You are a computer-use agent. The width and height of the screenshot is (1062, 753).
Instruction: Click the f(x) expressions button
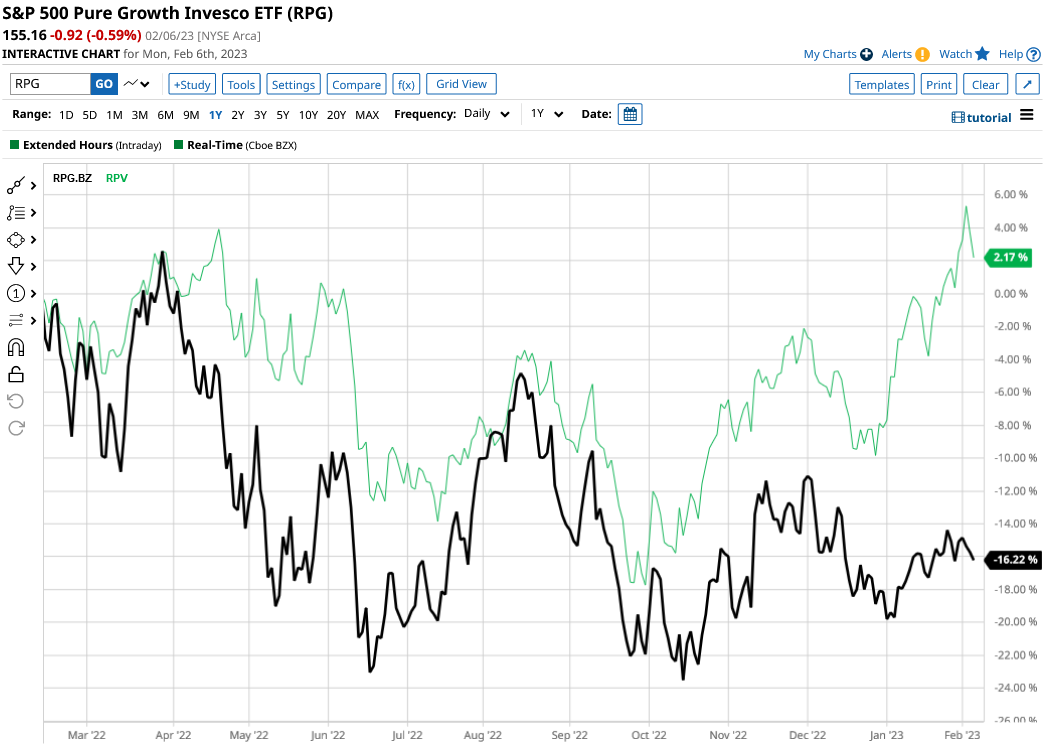click(406, 85)
